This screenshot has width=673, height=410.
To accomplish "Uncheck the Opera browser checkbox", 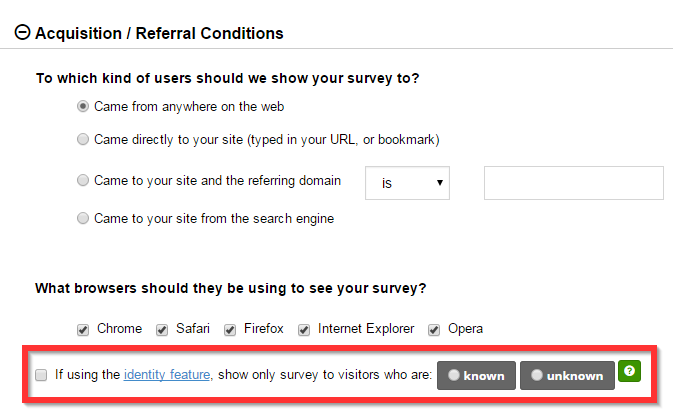I will click(x=434, y=329).
